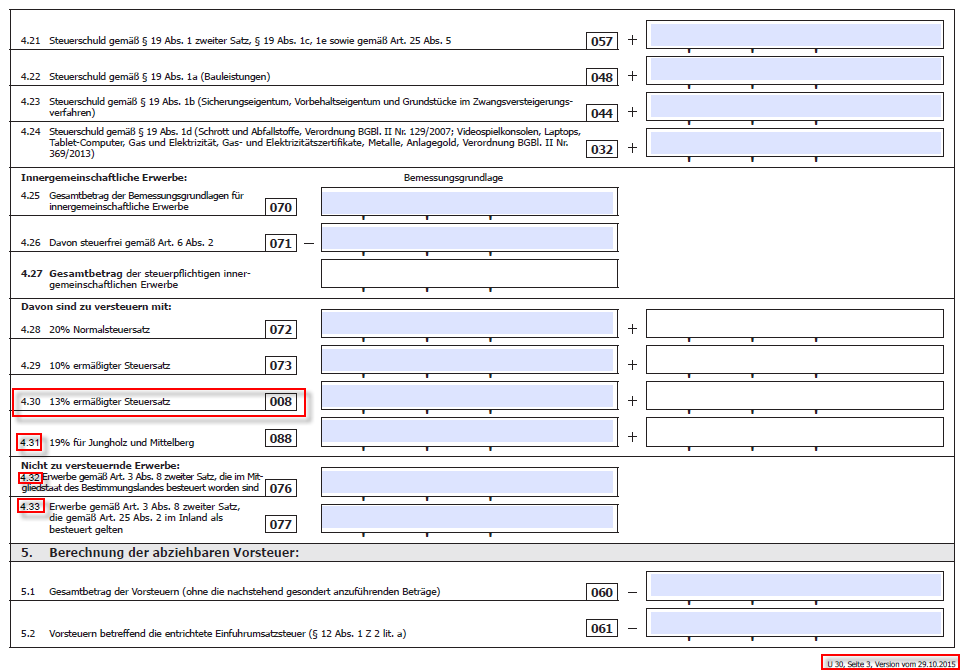
Task: Click the steuerfrei amount field for code 071
Action: [x=469, y=238]
